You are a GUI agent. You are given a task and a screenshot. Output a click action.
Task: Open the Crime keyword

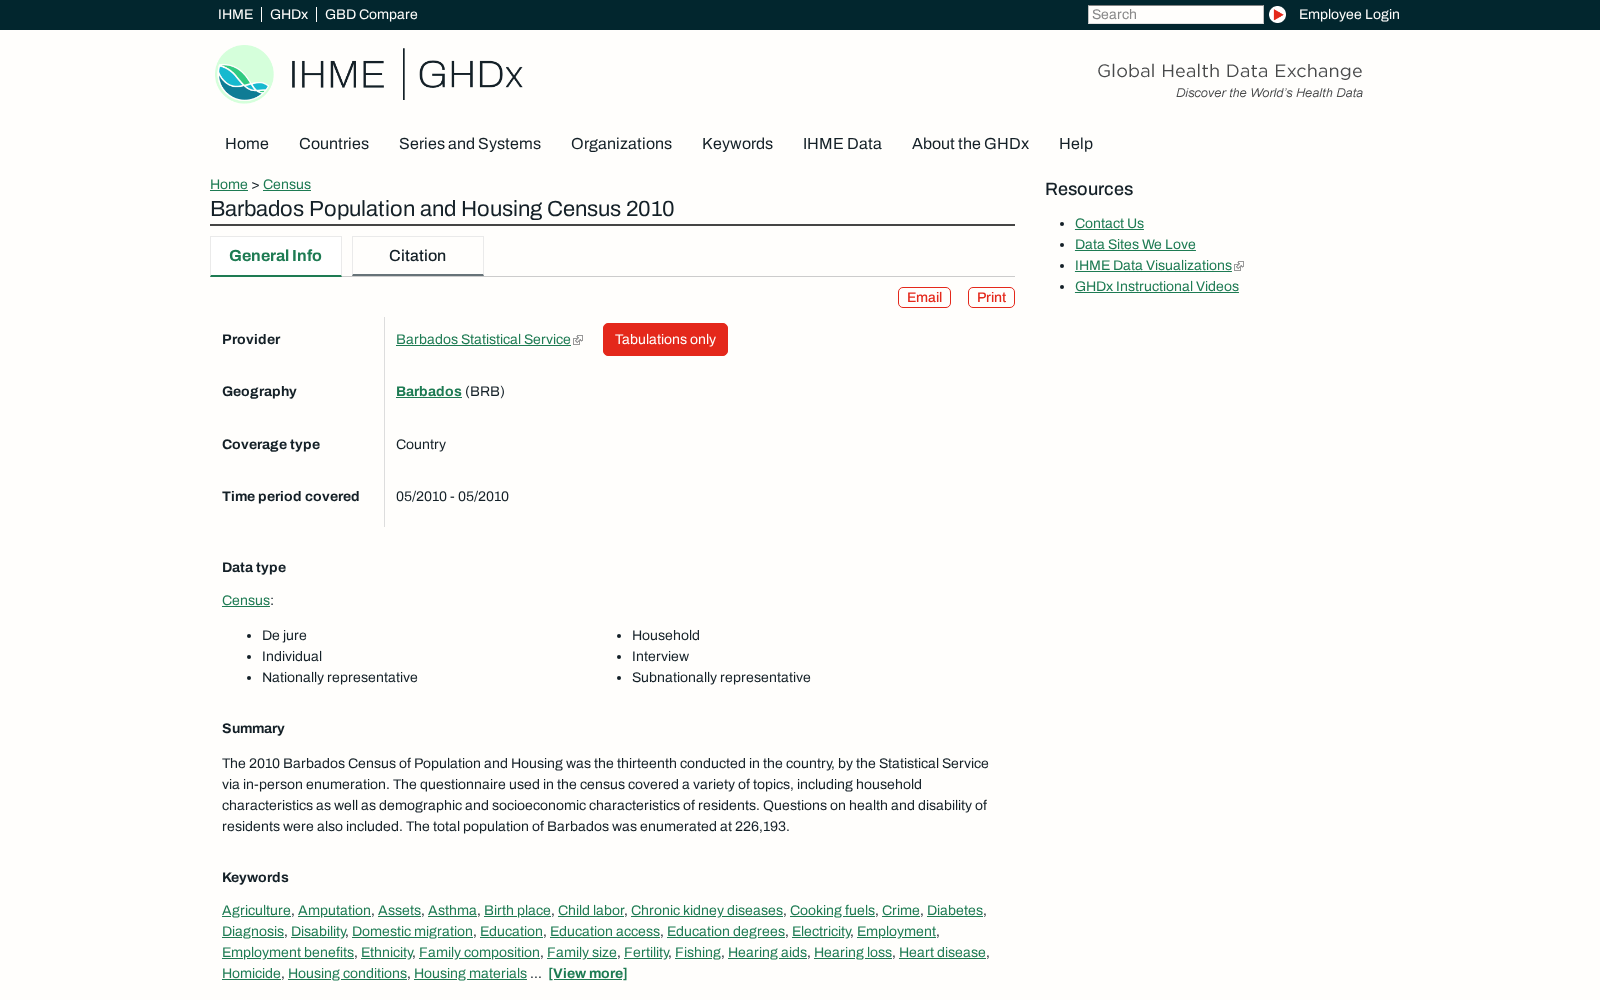tap(901, 910)
